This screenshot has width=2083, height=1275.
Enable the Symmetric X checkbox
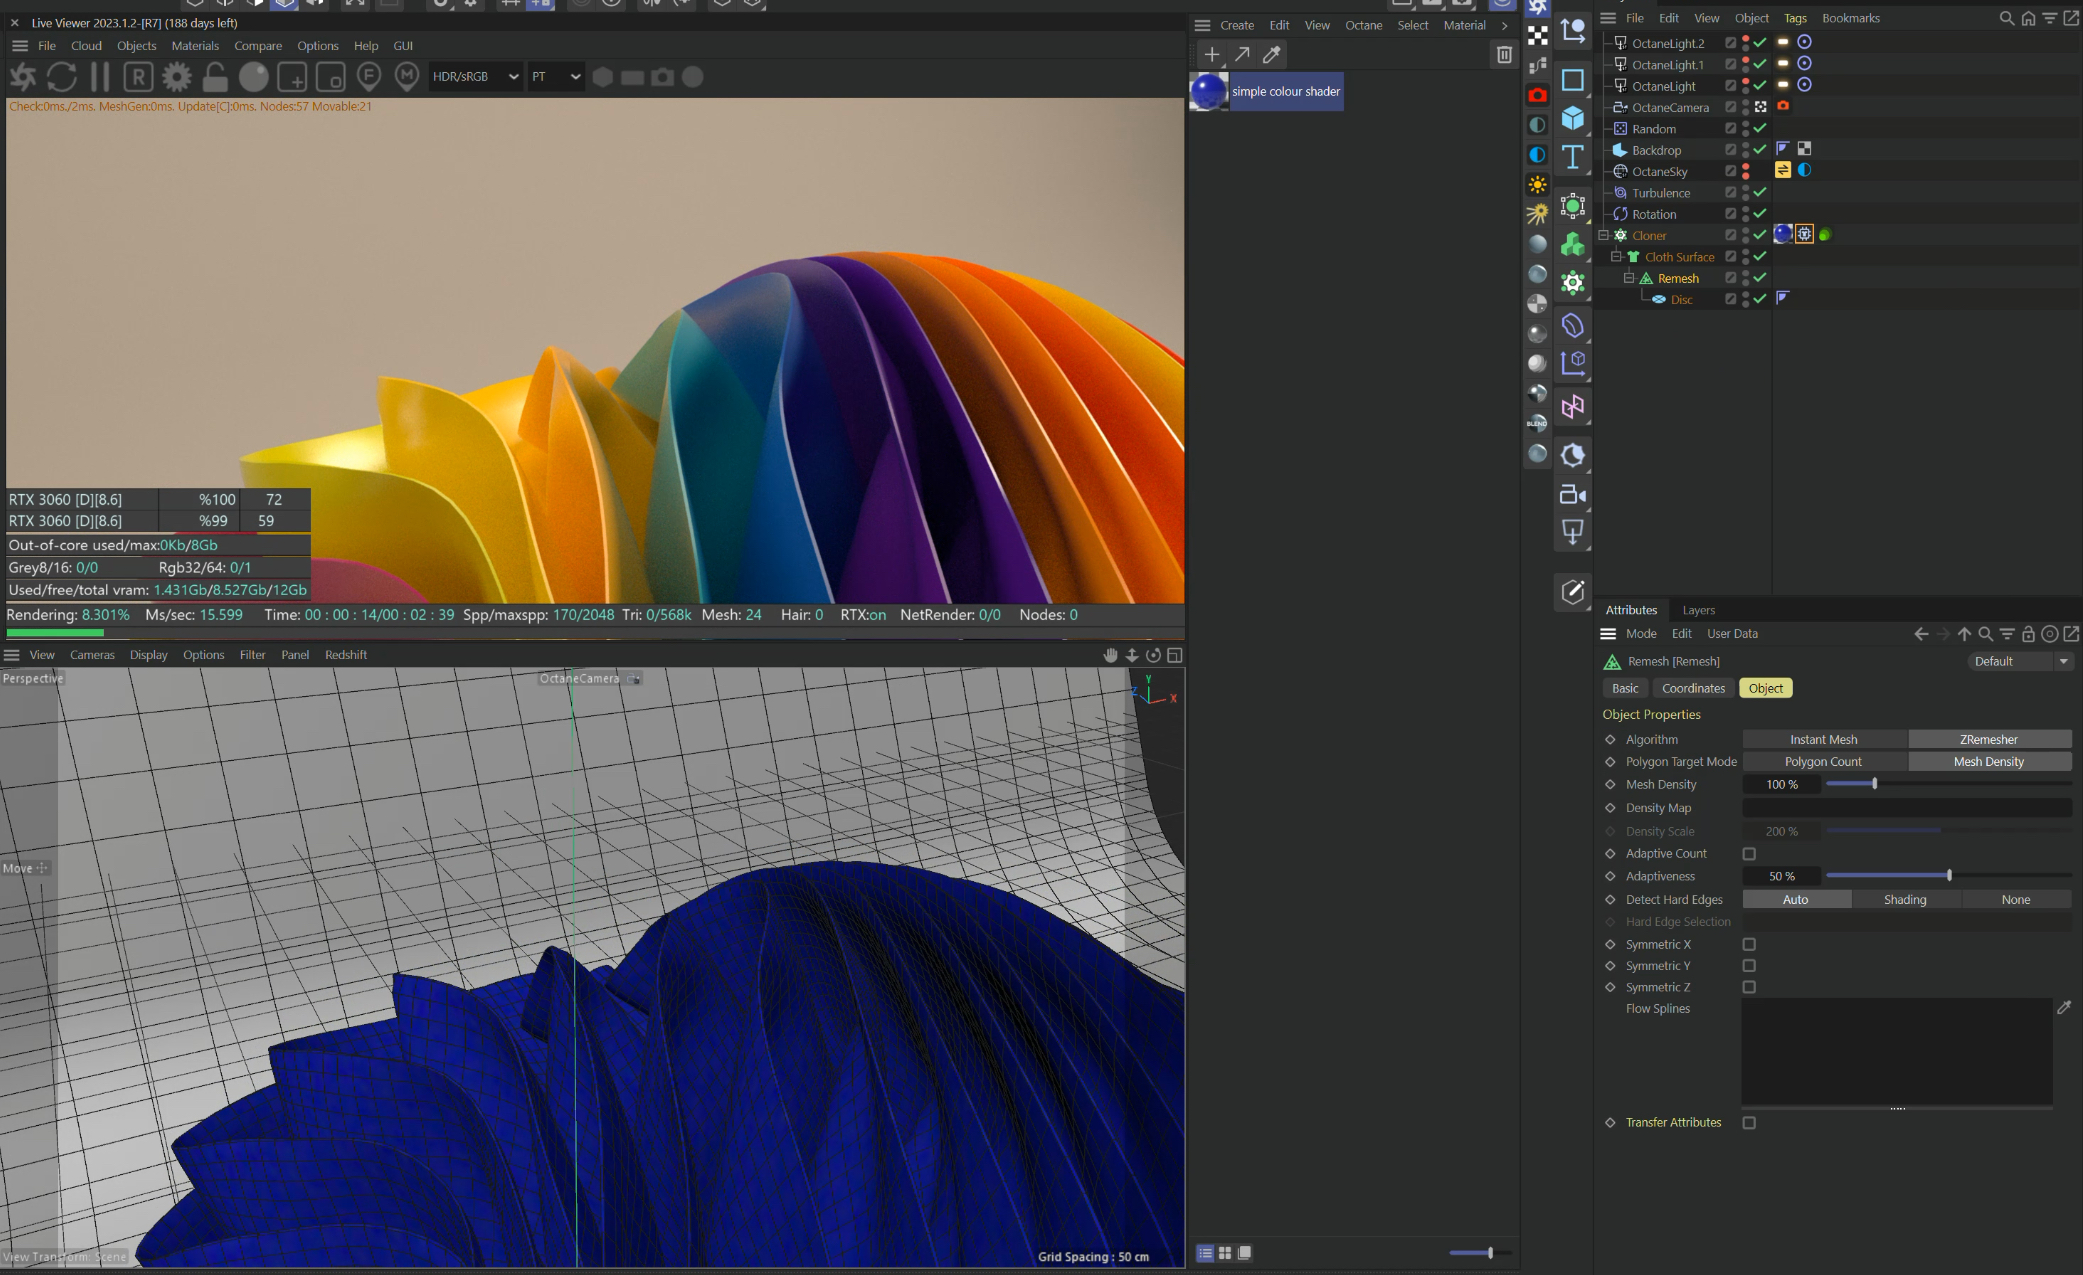point(1749,944)
